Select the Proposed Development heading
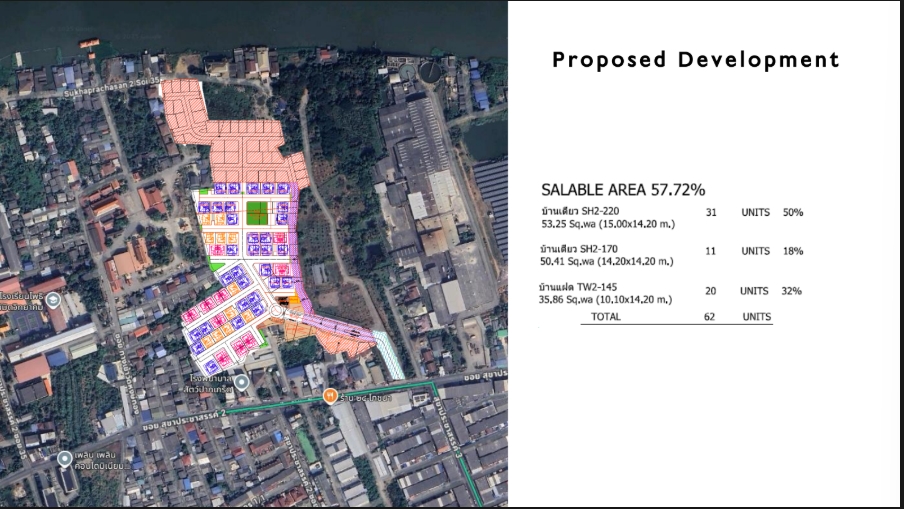 tap(696, 60)
